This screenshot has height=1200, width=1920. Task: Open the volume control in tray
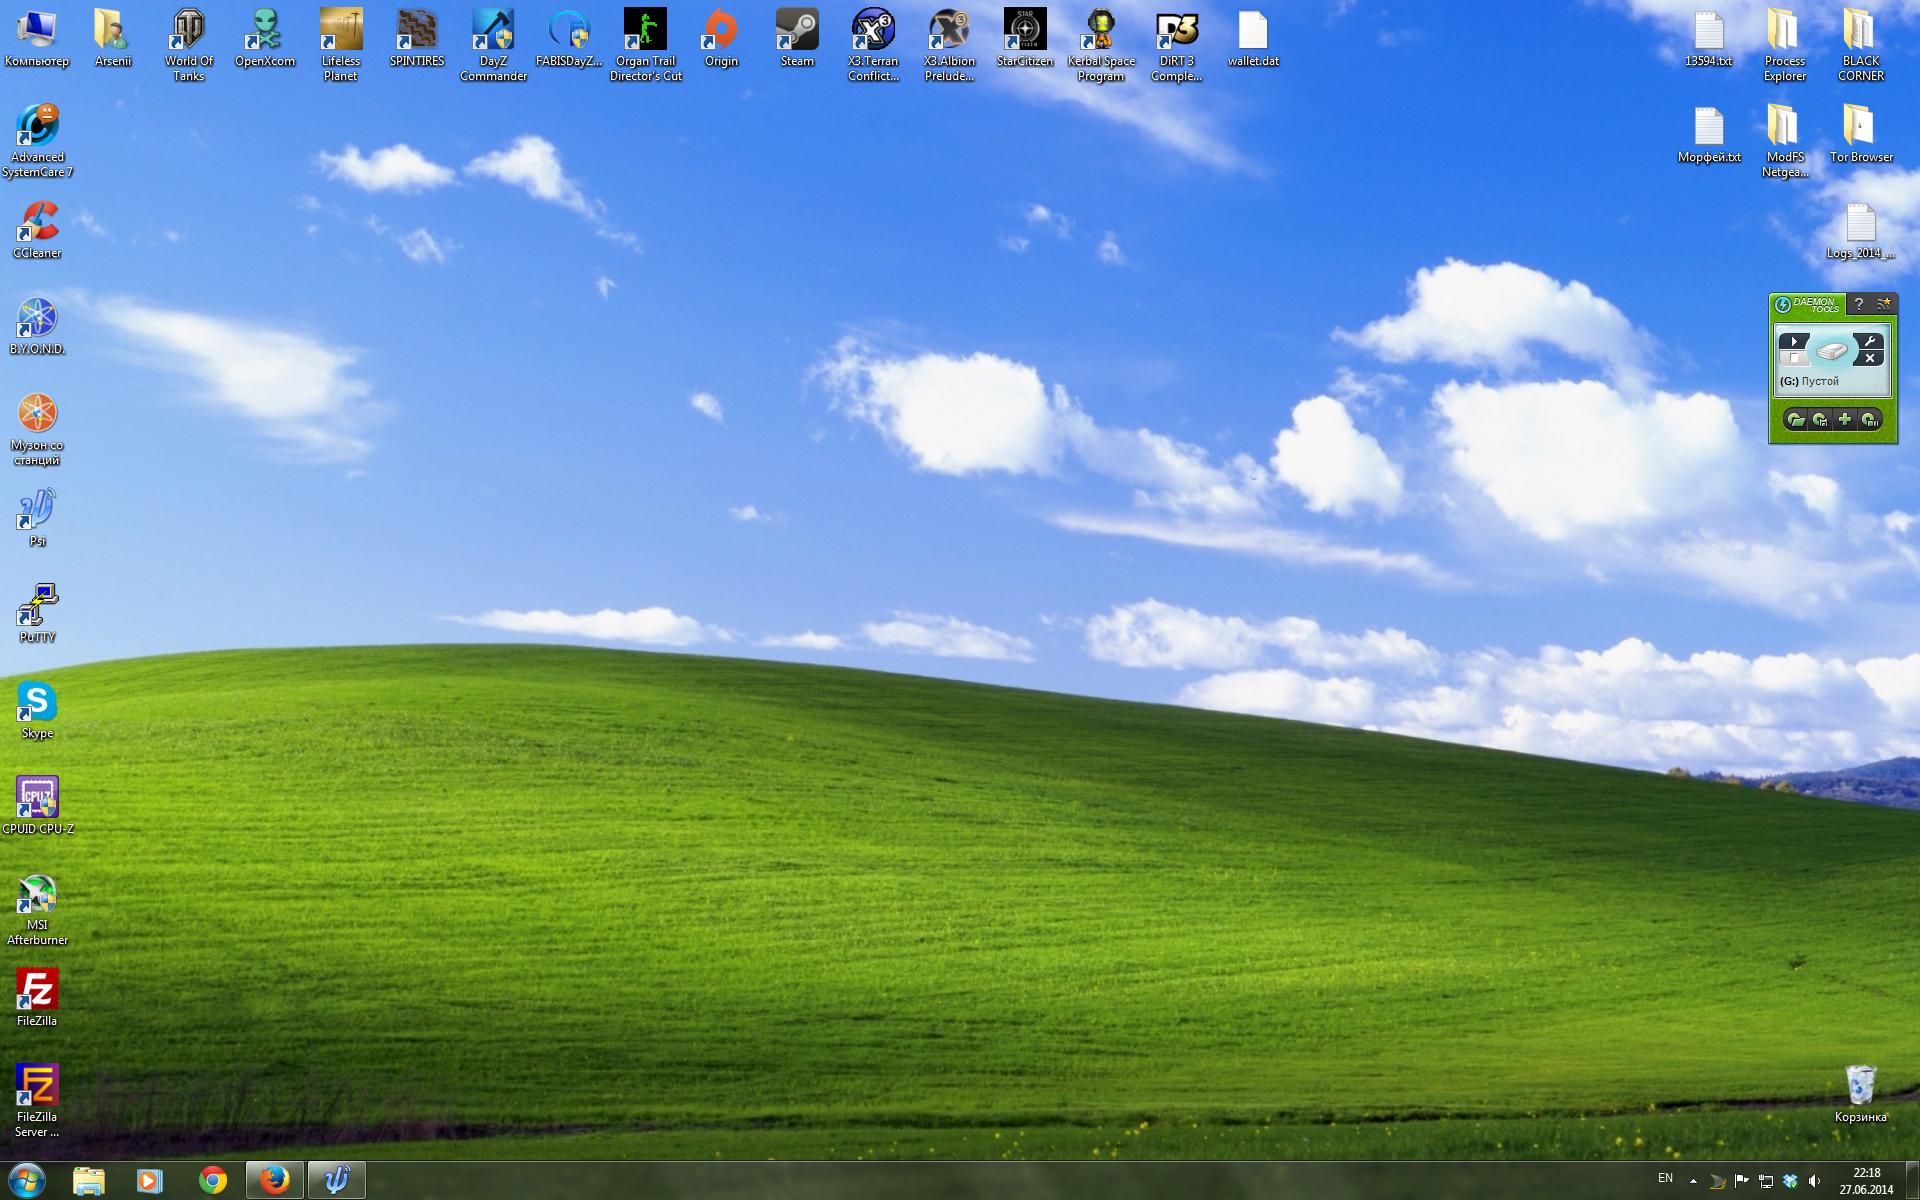(1814, 1181)
